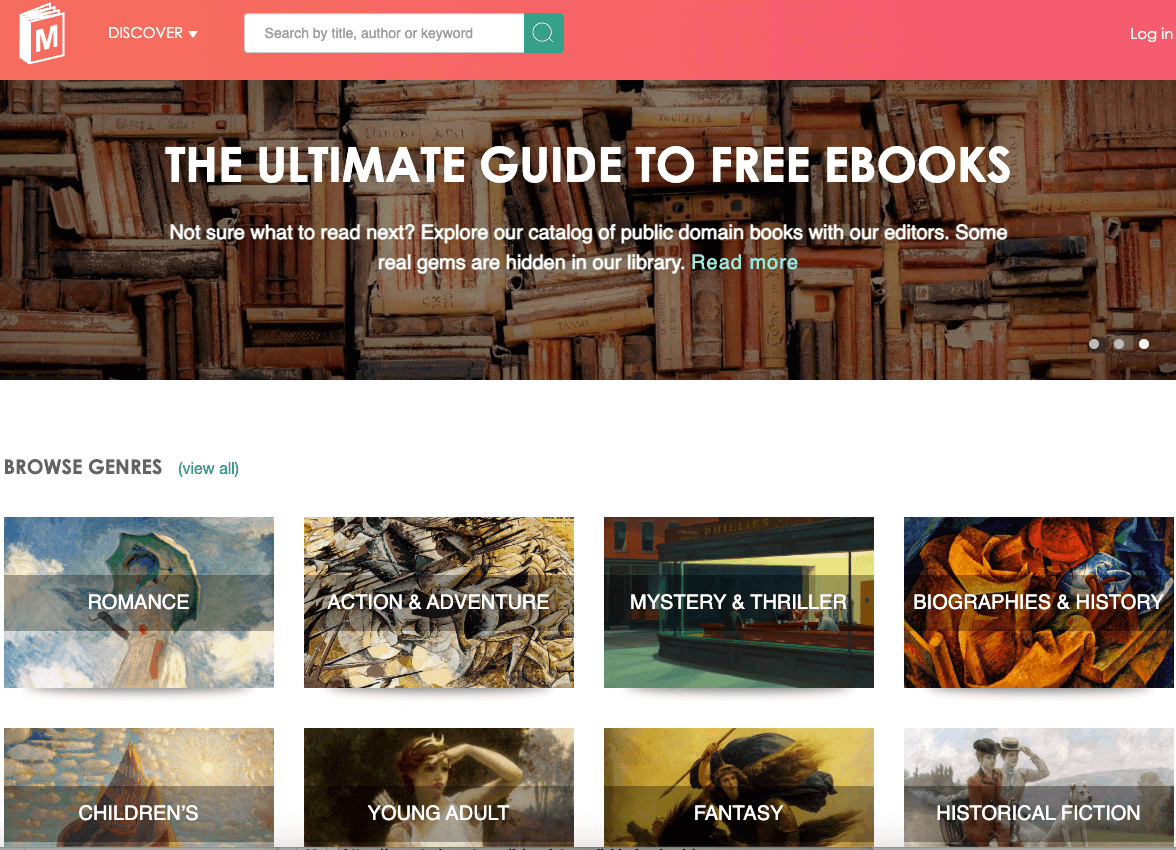The width and height of the screenshot is (1176, 850).
Task: Open the Children's genre tile
Action: coord(139,788)
